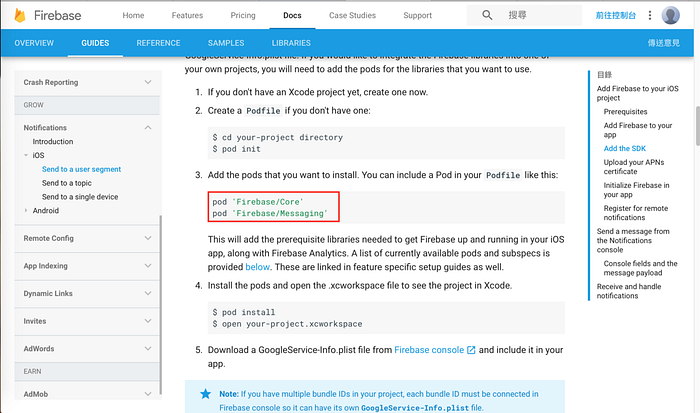Click the 前往控制台 console link
Image resolution: width=700 pixels, height=413 pixels.
(616, 15)
